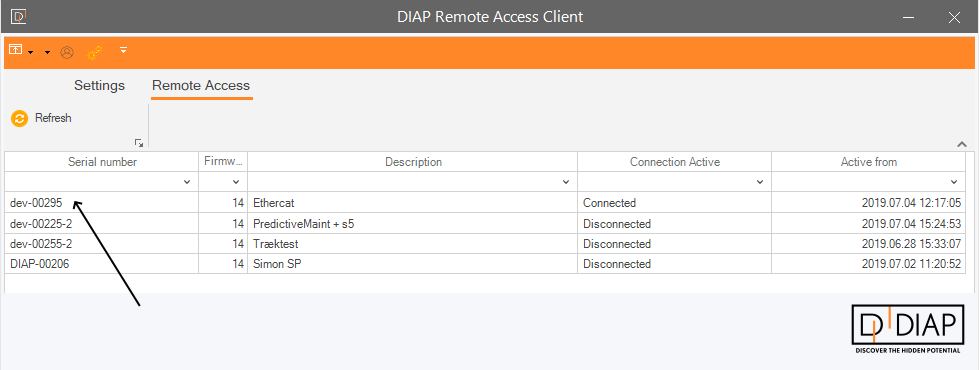The width and height of the screenshot is (979, 370).
Task: Open the Firmware filter dropdown
Action: (235, 182)
